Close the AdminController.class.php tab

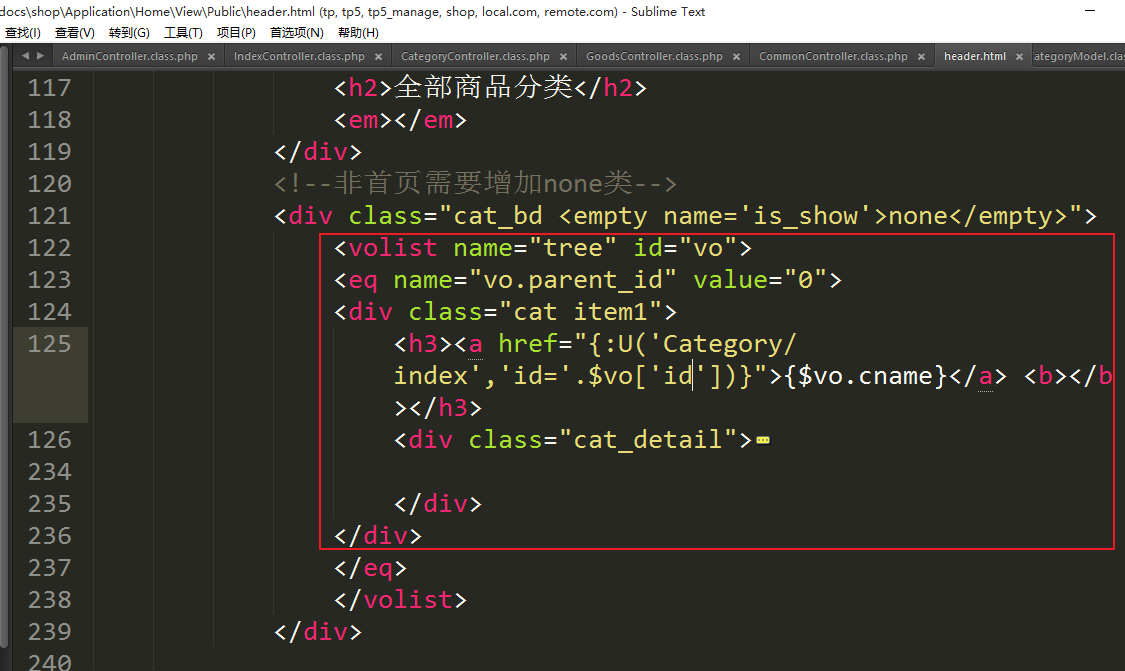tap(211, 57)
